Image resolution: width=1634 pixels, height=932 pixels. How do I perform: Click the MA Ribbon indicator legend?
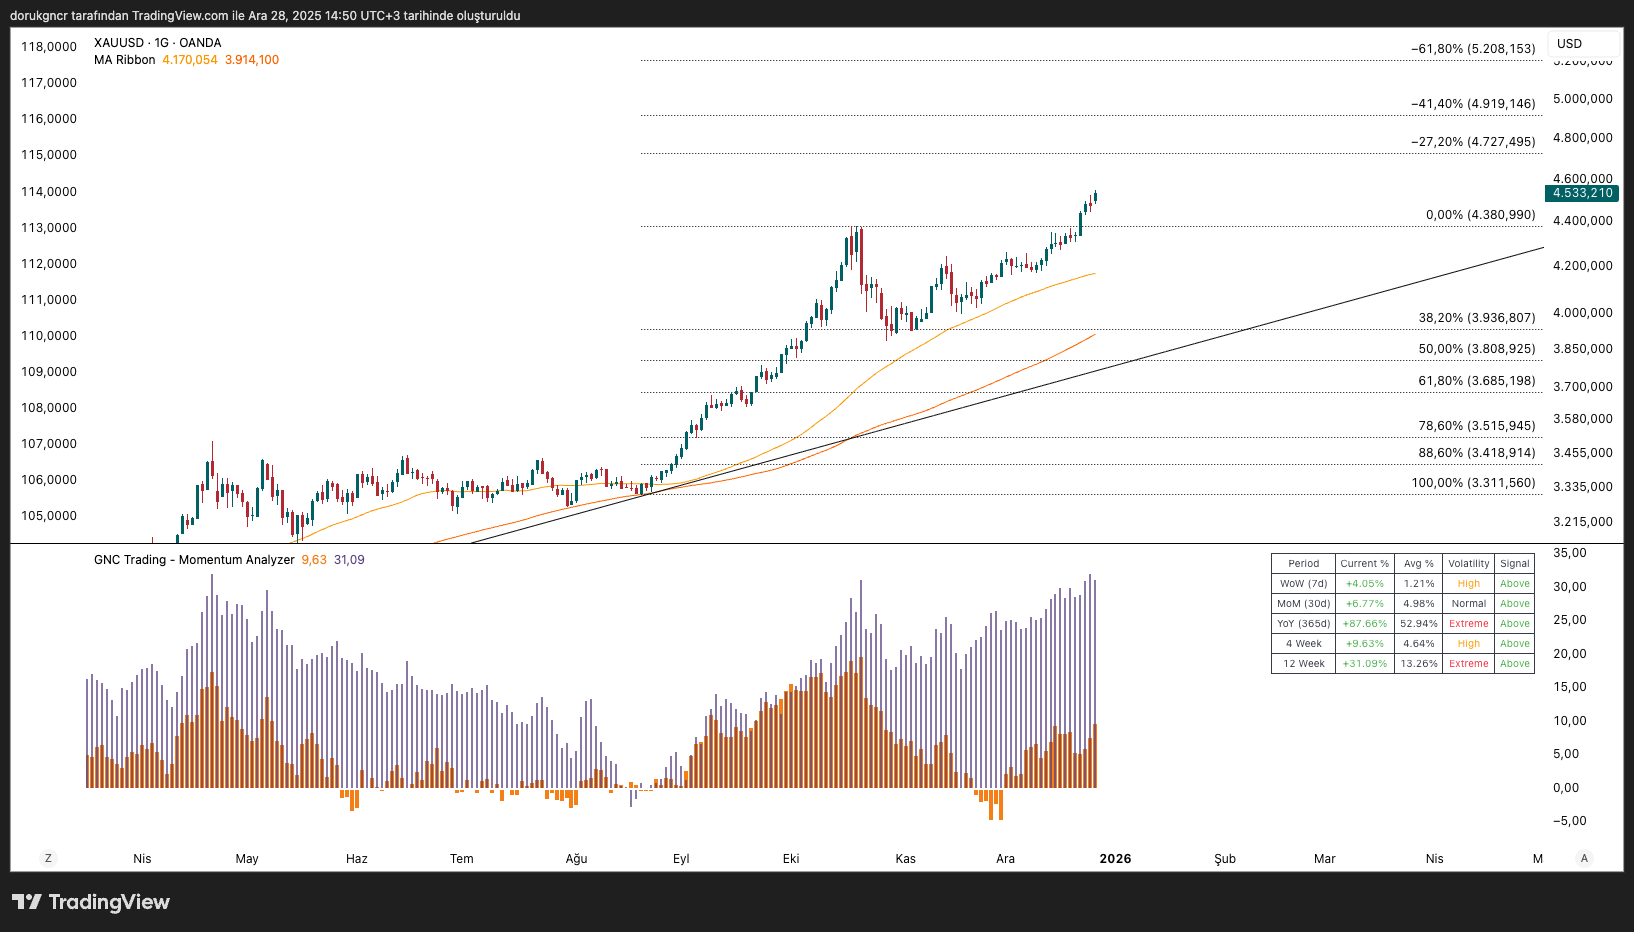click(125, 60)
